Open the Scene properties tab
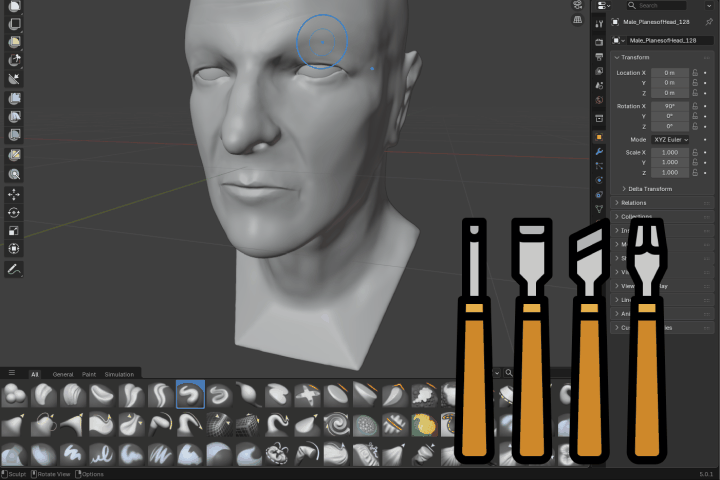720x480 pixels. (599, 85)
